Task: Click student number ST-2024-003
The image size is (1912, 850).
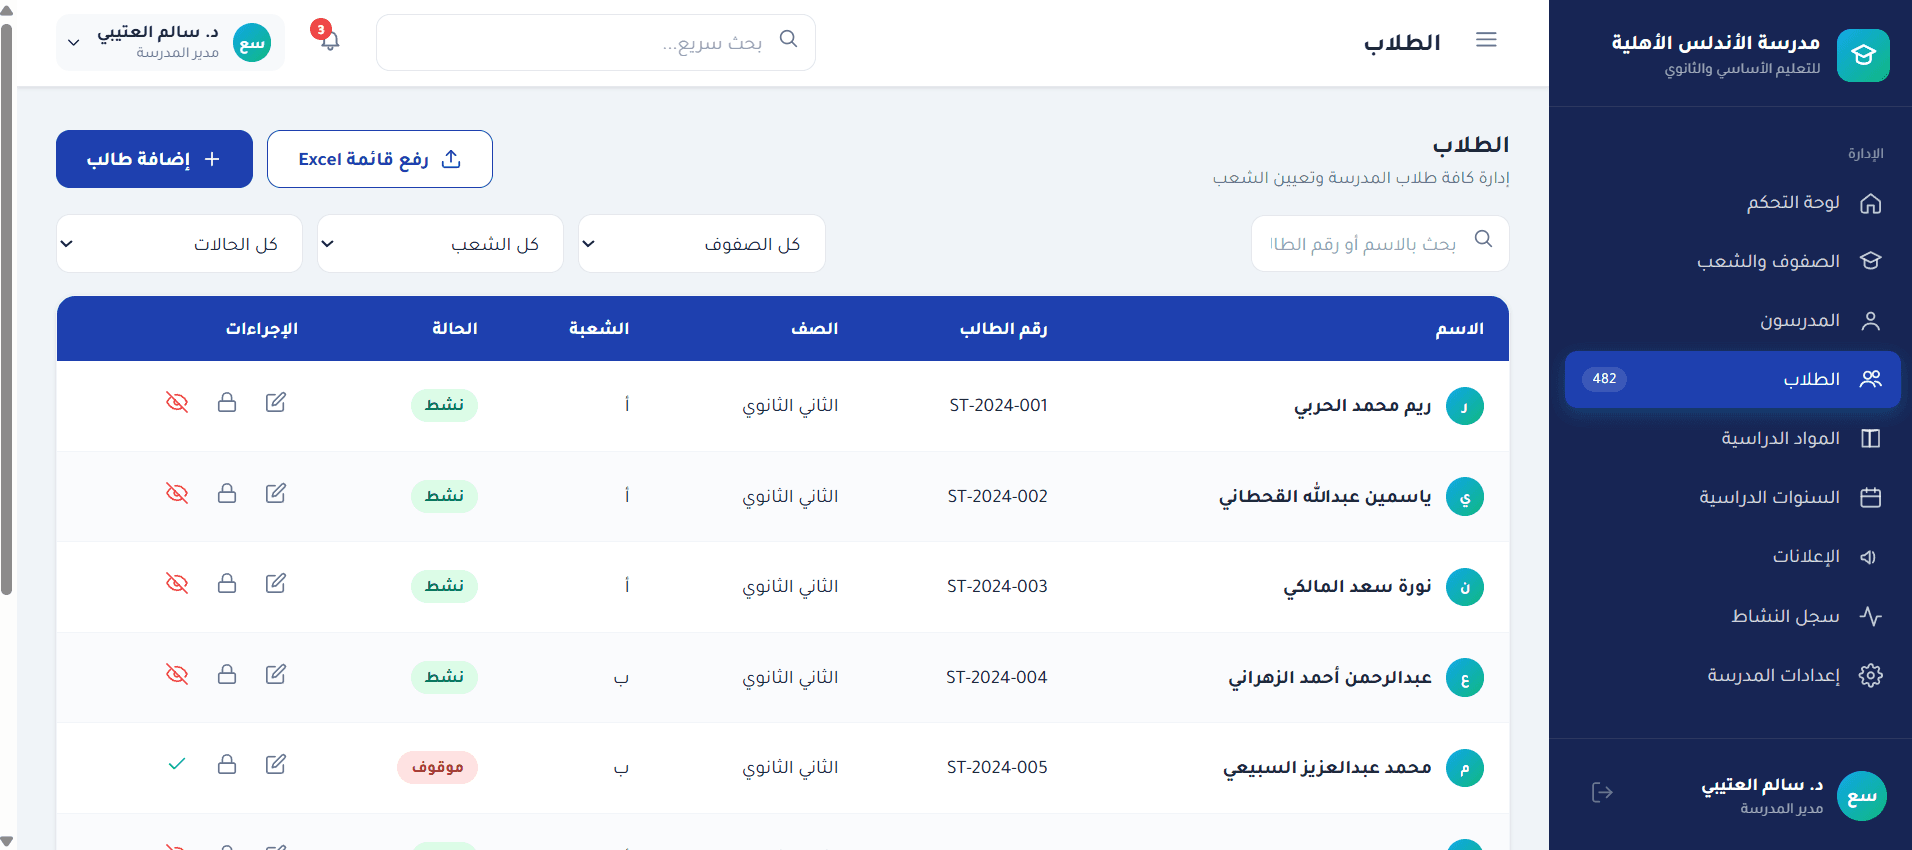Action: click(x=997, y=586)
